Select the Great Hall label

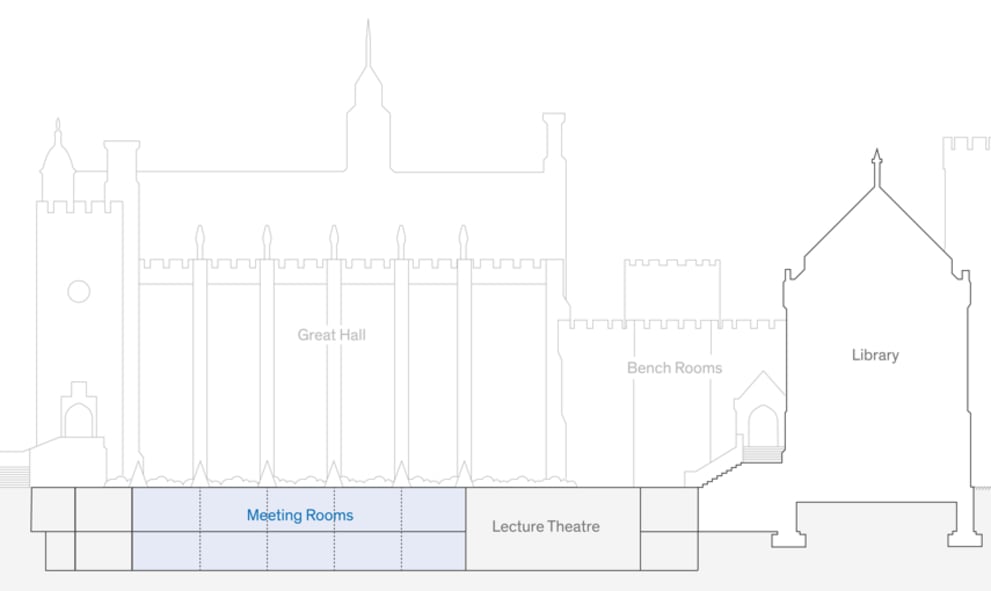tap(332, 335)
